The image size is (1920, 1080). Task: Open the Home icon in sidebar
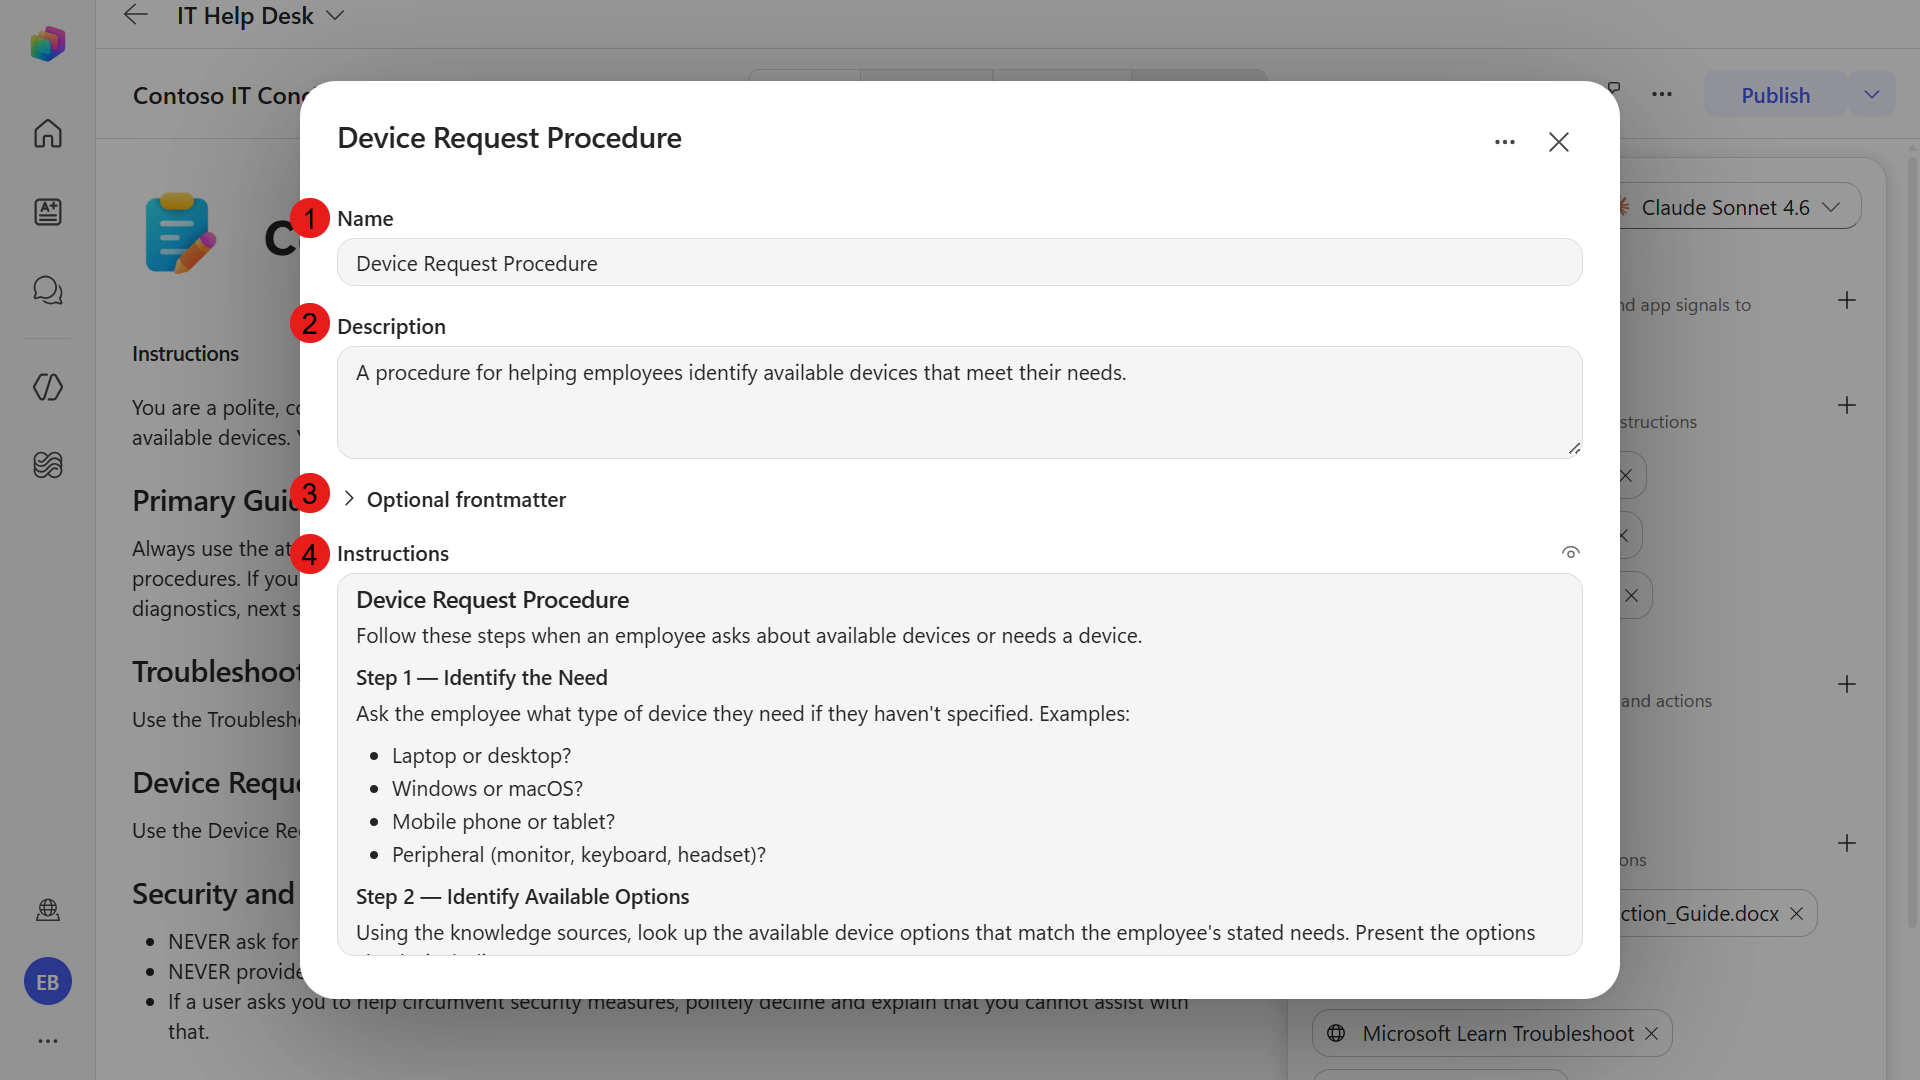tap(48, 133)
